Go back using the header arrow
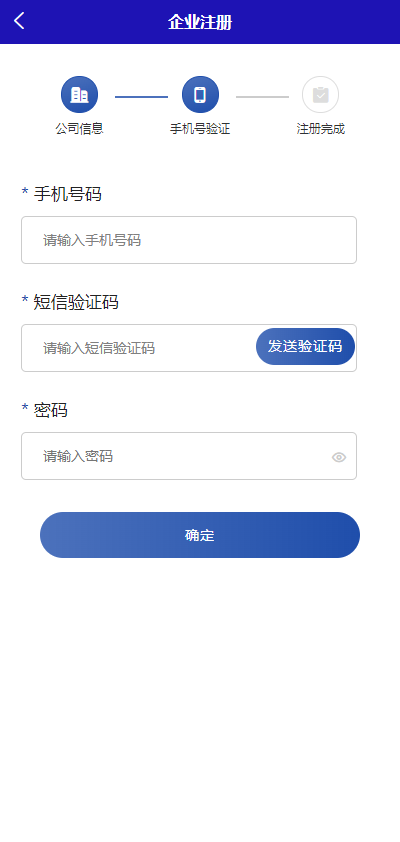 (x=19, y=21)
